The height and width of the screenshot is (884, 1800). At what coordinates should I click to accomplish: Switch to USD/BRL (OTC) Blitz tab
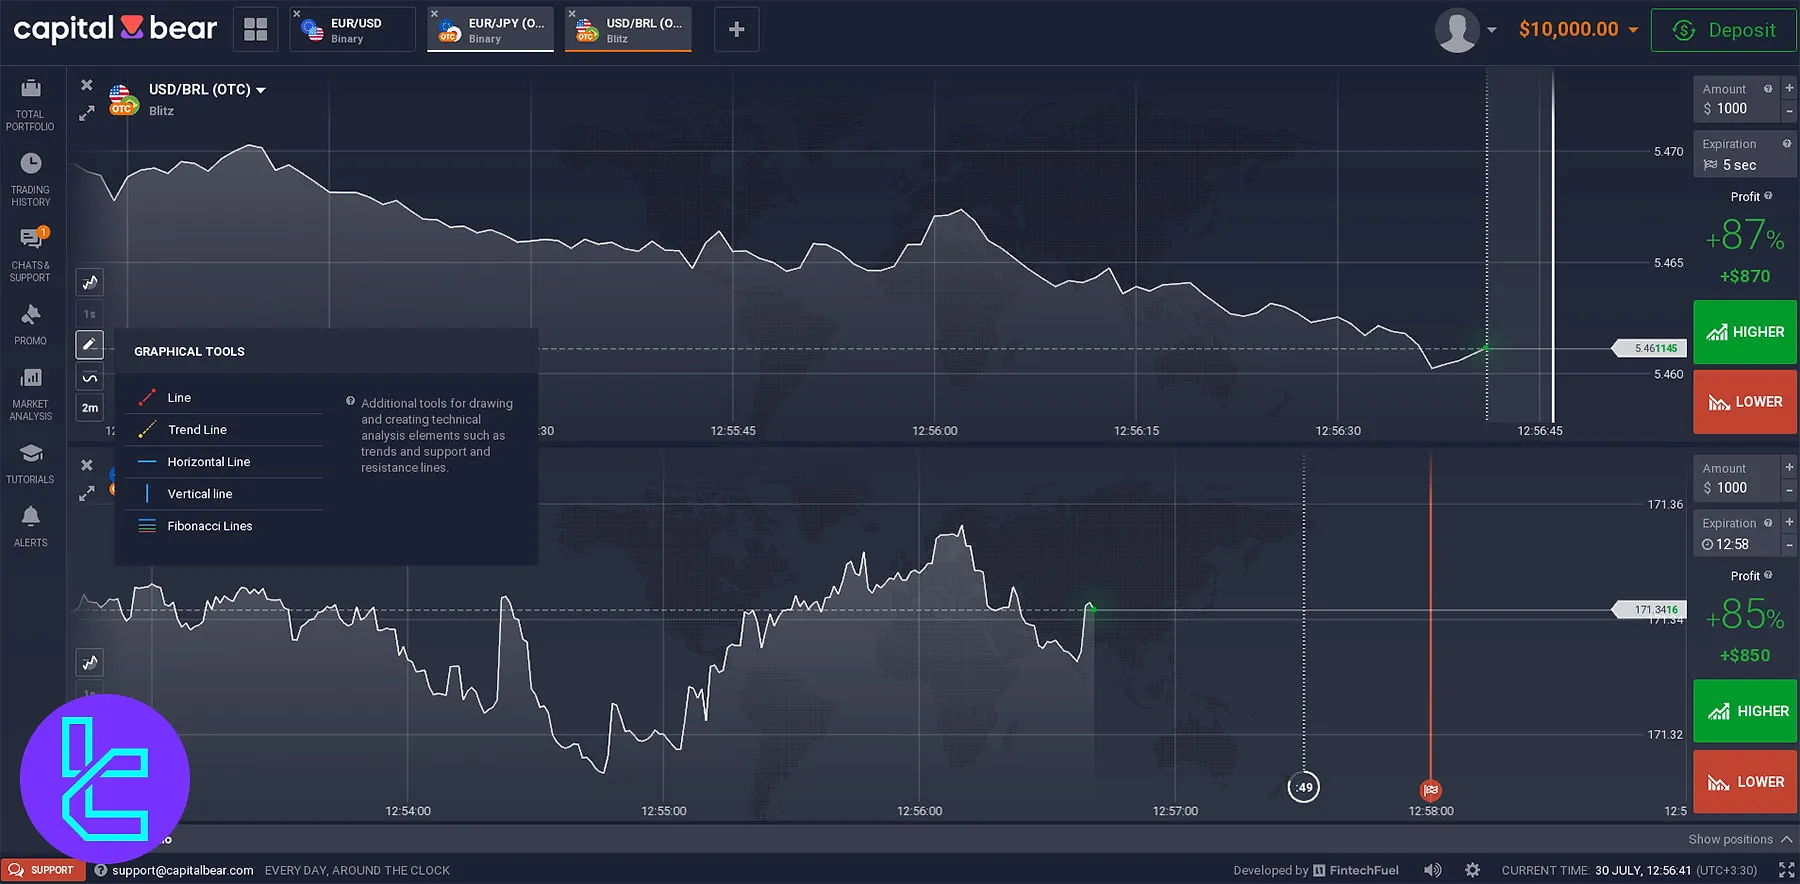click(x=629, y=30)
